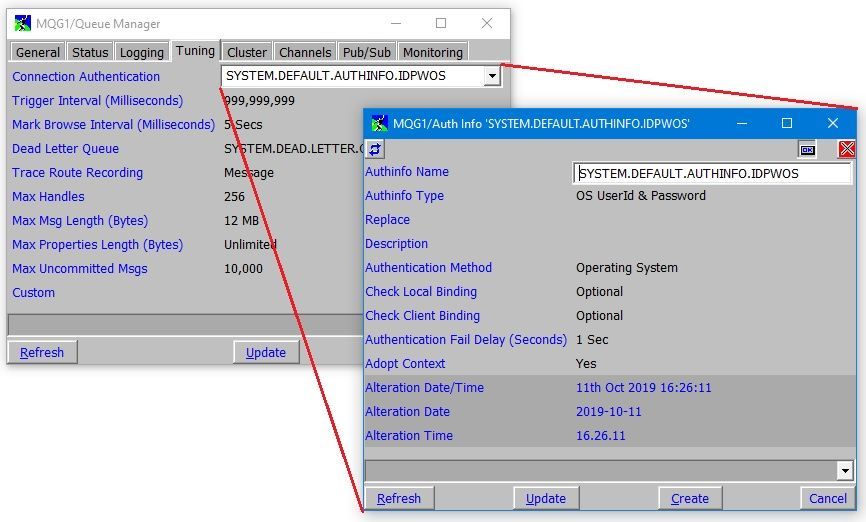This screenshot has width=866, height=522.
Task: Maximize the Auth Info window
Action: [787, 123]
